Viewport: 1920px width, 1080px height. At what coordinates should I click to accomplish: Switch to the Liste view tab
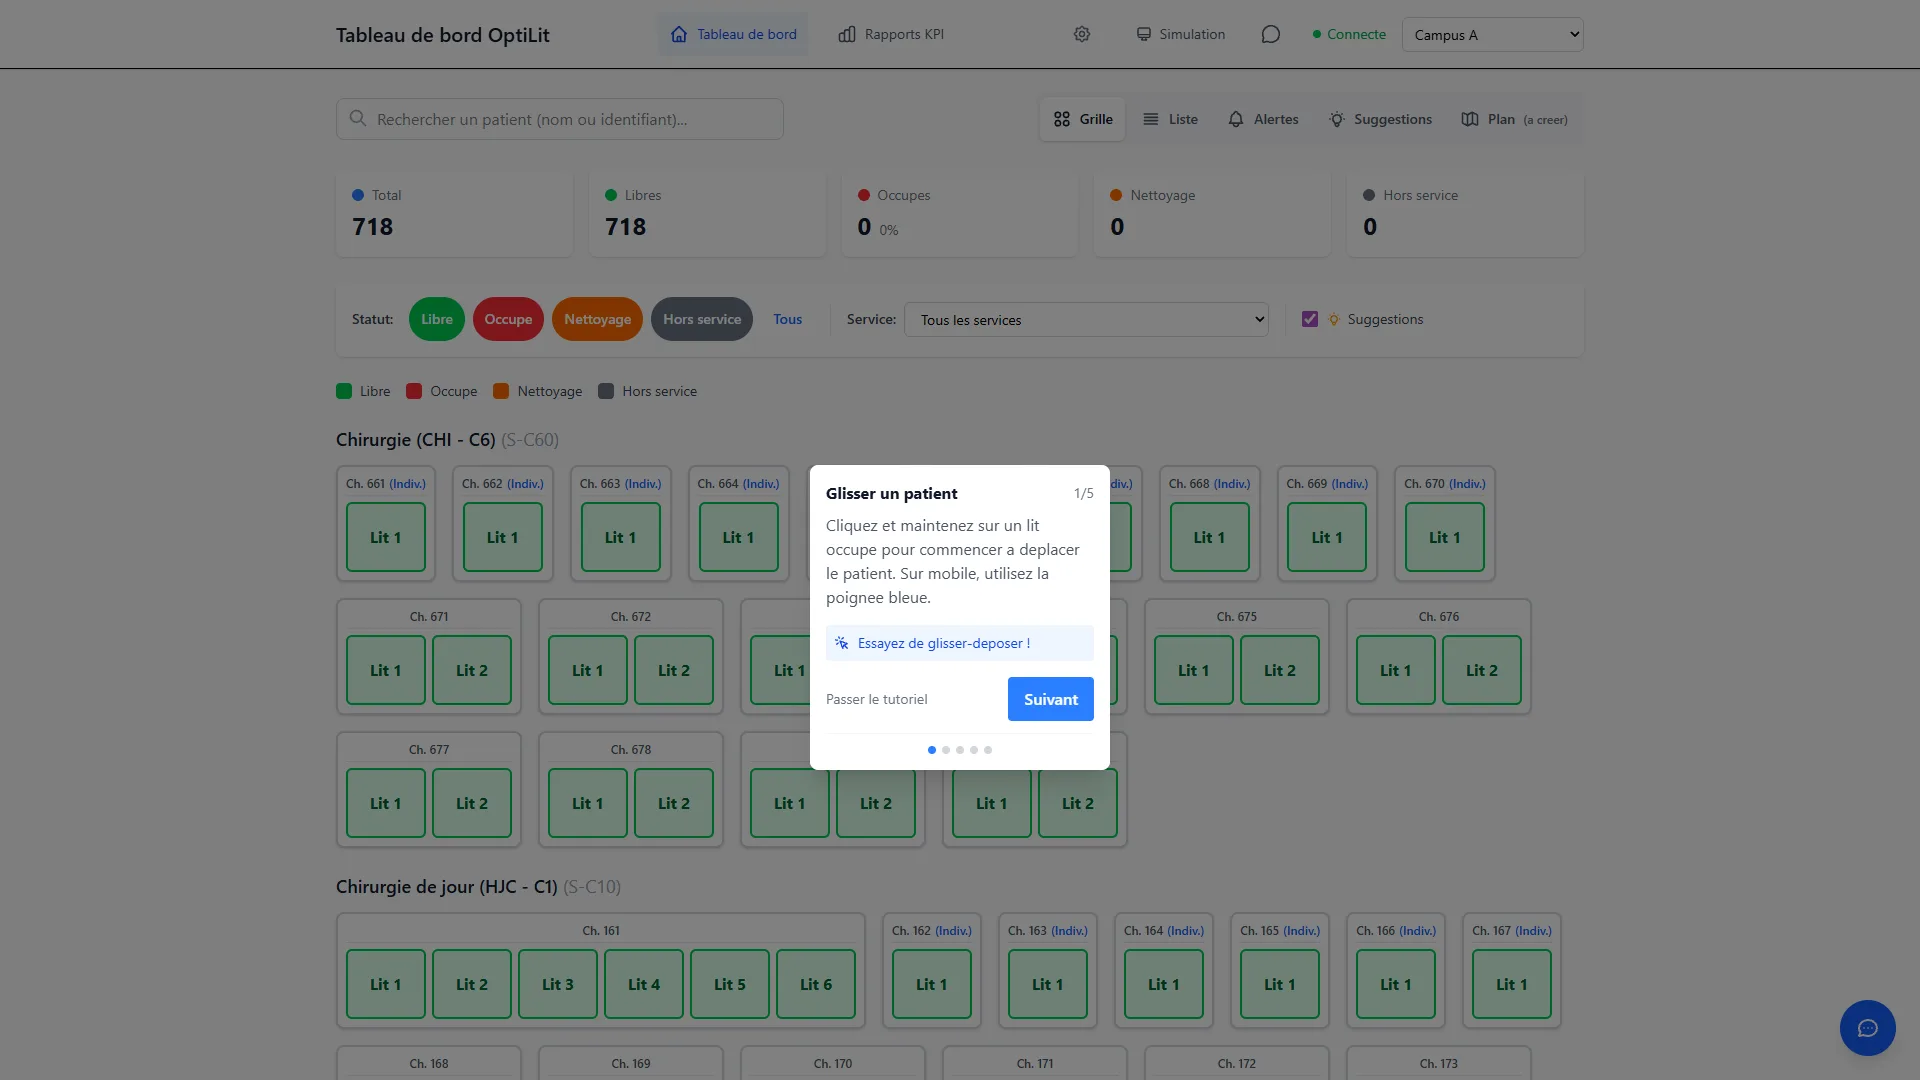pyautogui.click(x=1170, y=119)
